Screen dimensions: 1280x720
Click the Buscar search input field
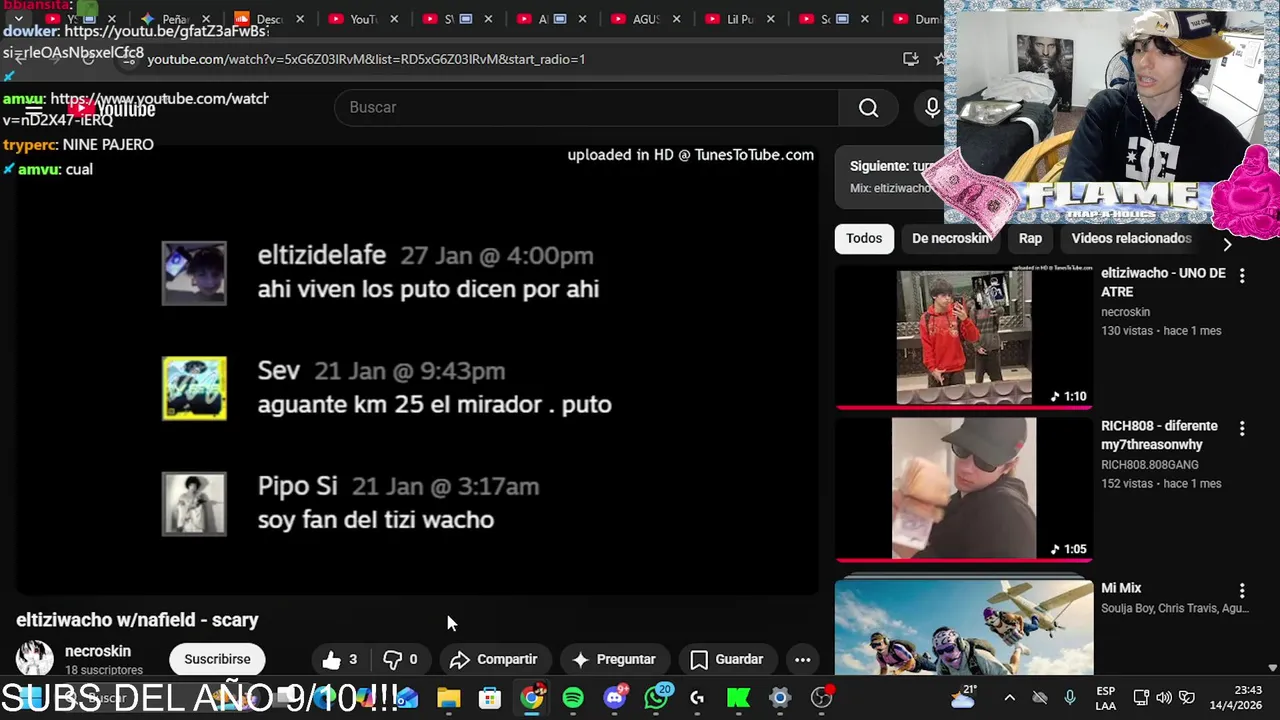tap(586, 107)
